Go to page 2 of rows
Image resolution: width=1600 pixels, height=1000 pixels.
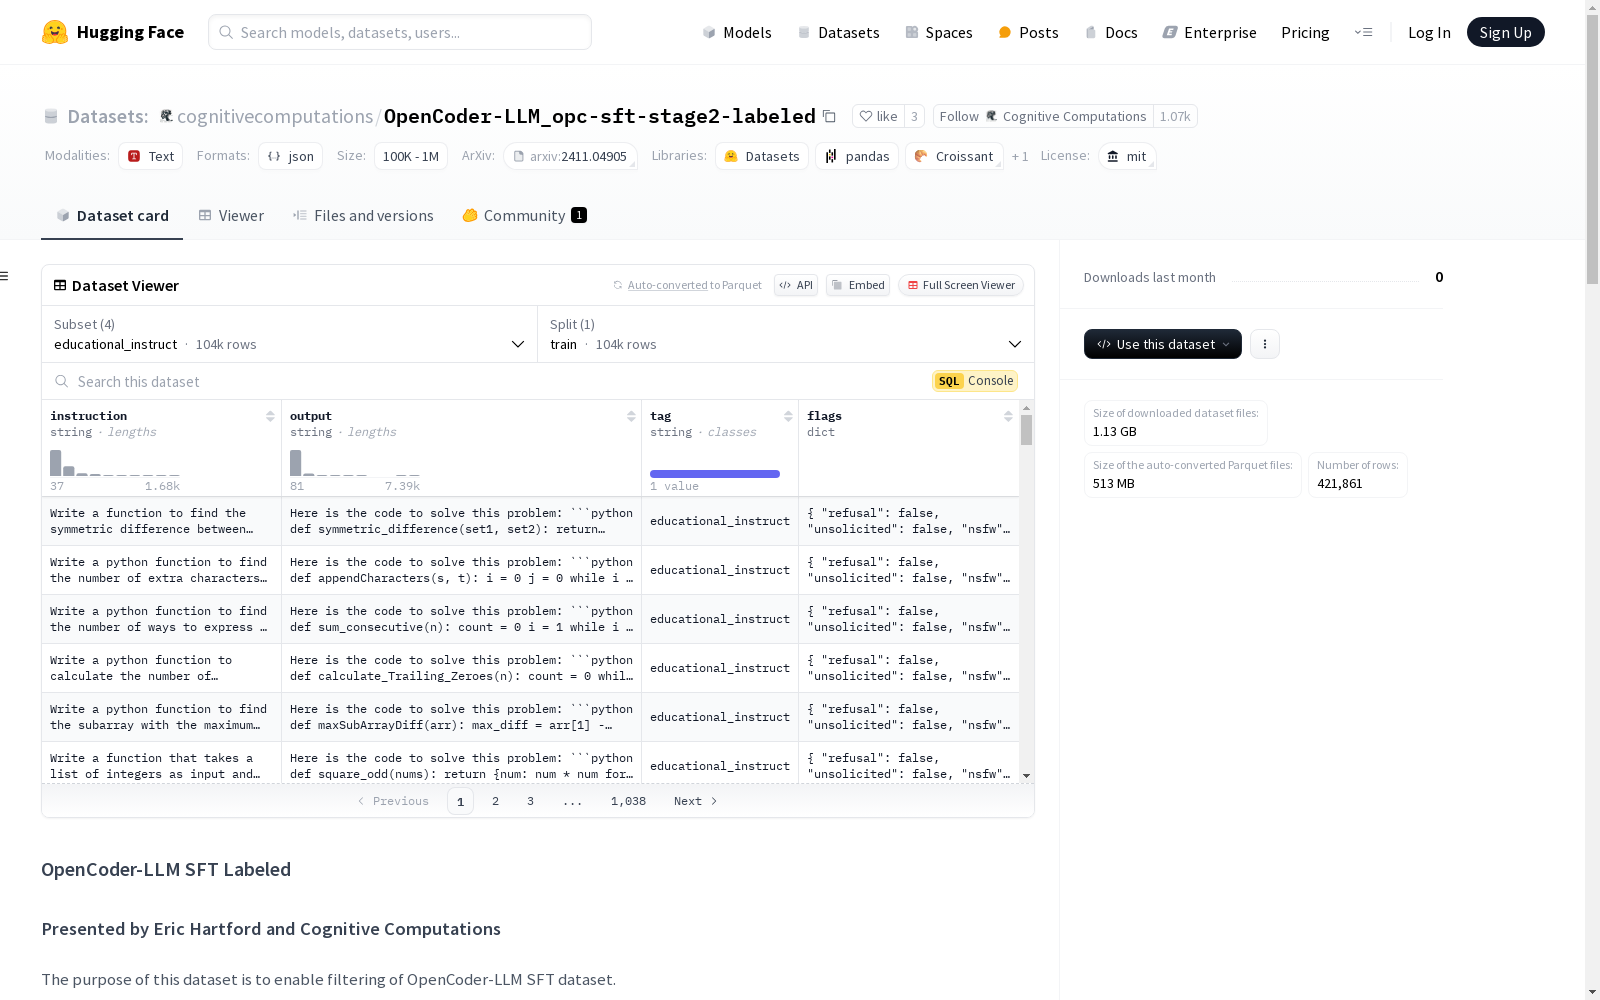pyautogui.click(x=495, y=801)
